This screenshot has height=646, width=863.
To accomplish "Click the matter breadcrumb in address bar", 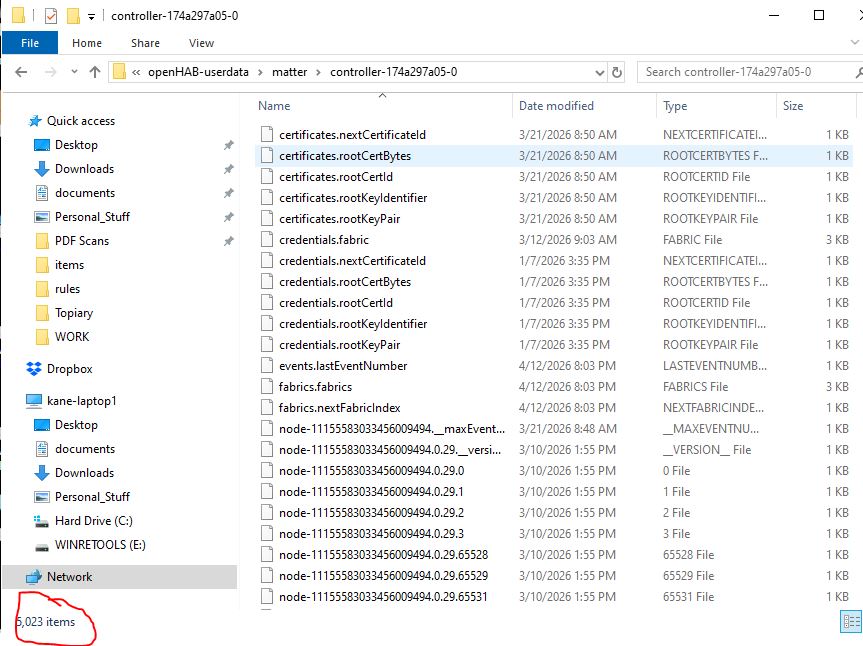I will 290,72.
